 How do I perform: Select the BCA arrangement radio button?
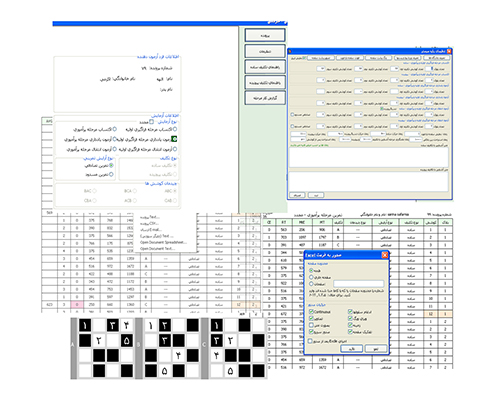pos(135,191)
